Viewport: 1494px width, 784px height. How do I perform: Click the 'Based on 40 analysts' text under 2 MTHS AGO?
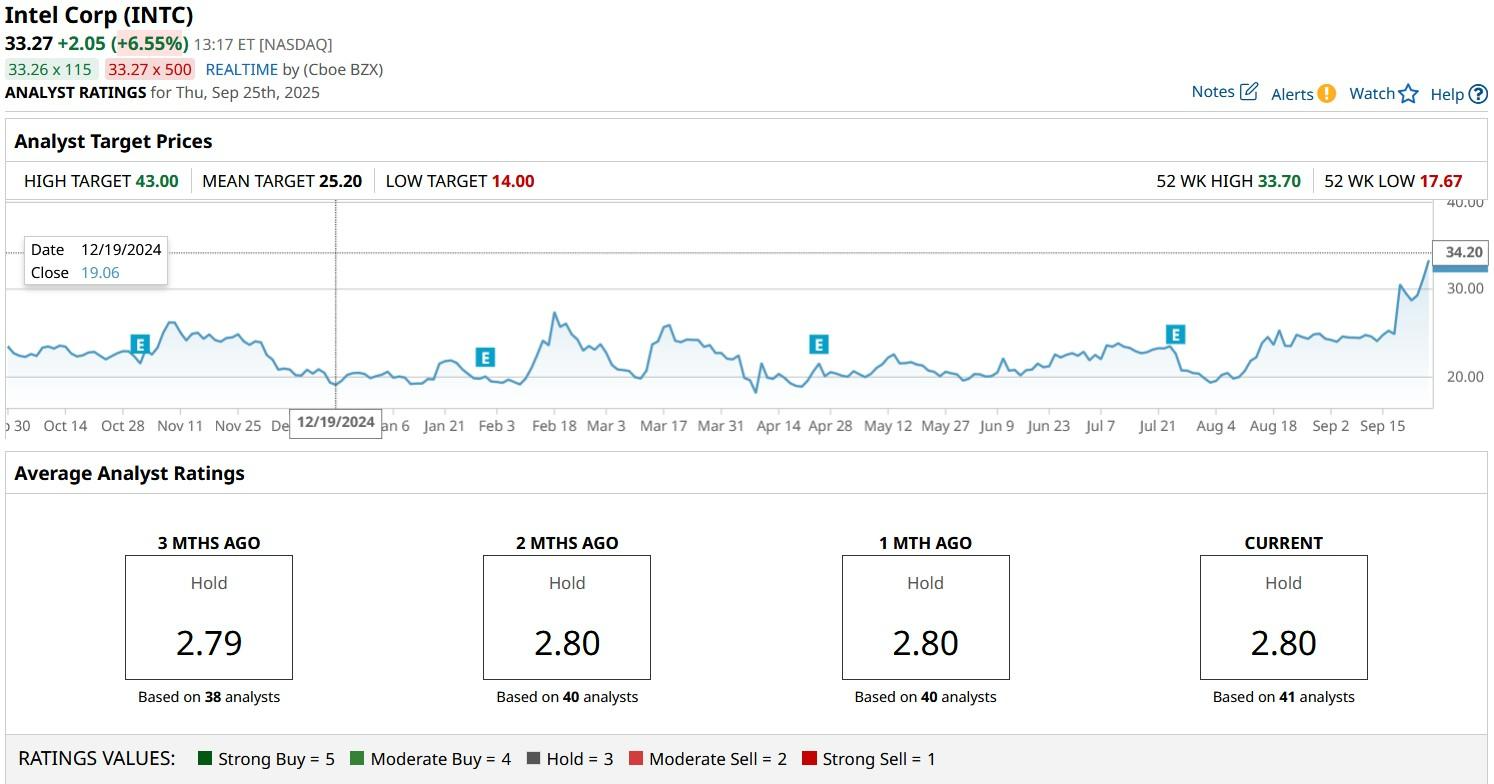(x=567, y=697)
